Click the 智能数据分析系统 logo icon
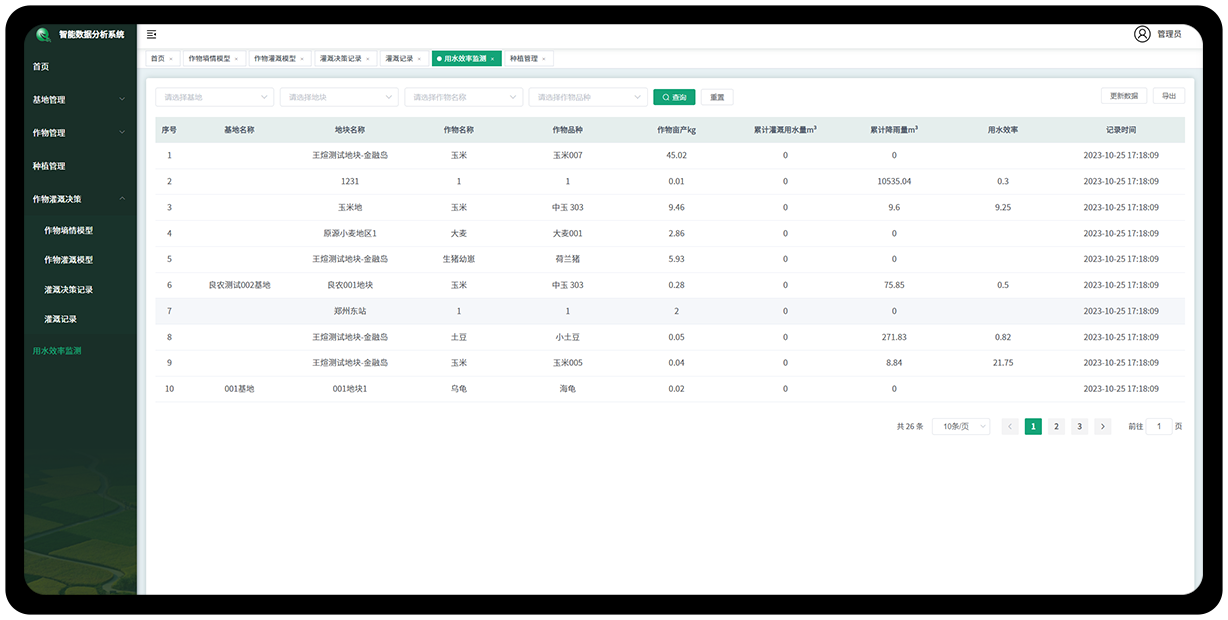Screen dimensions: 1228x620 click(40, 33)
